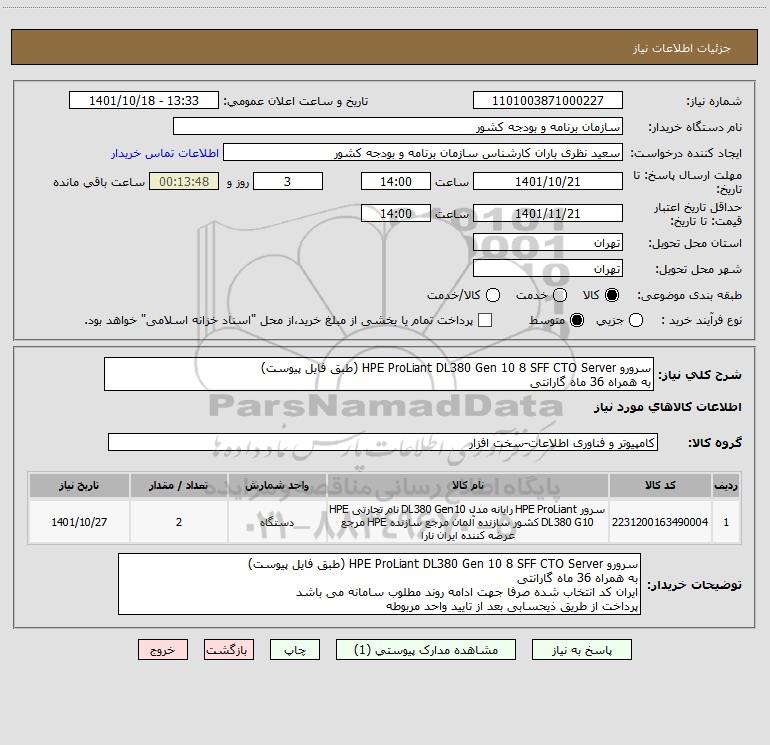This screenshot has height=745, width=770.
Task: Click the نوع فرآیند خرید label
Action: pyautogui.click(x=701, y=320)
